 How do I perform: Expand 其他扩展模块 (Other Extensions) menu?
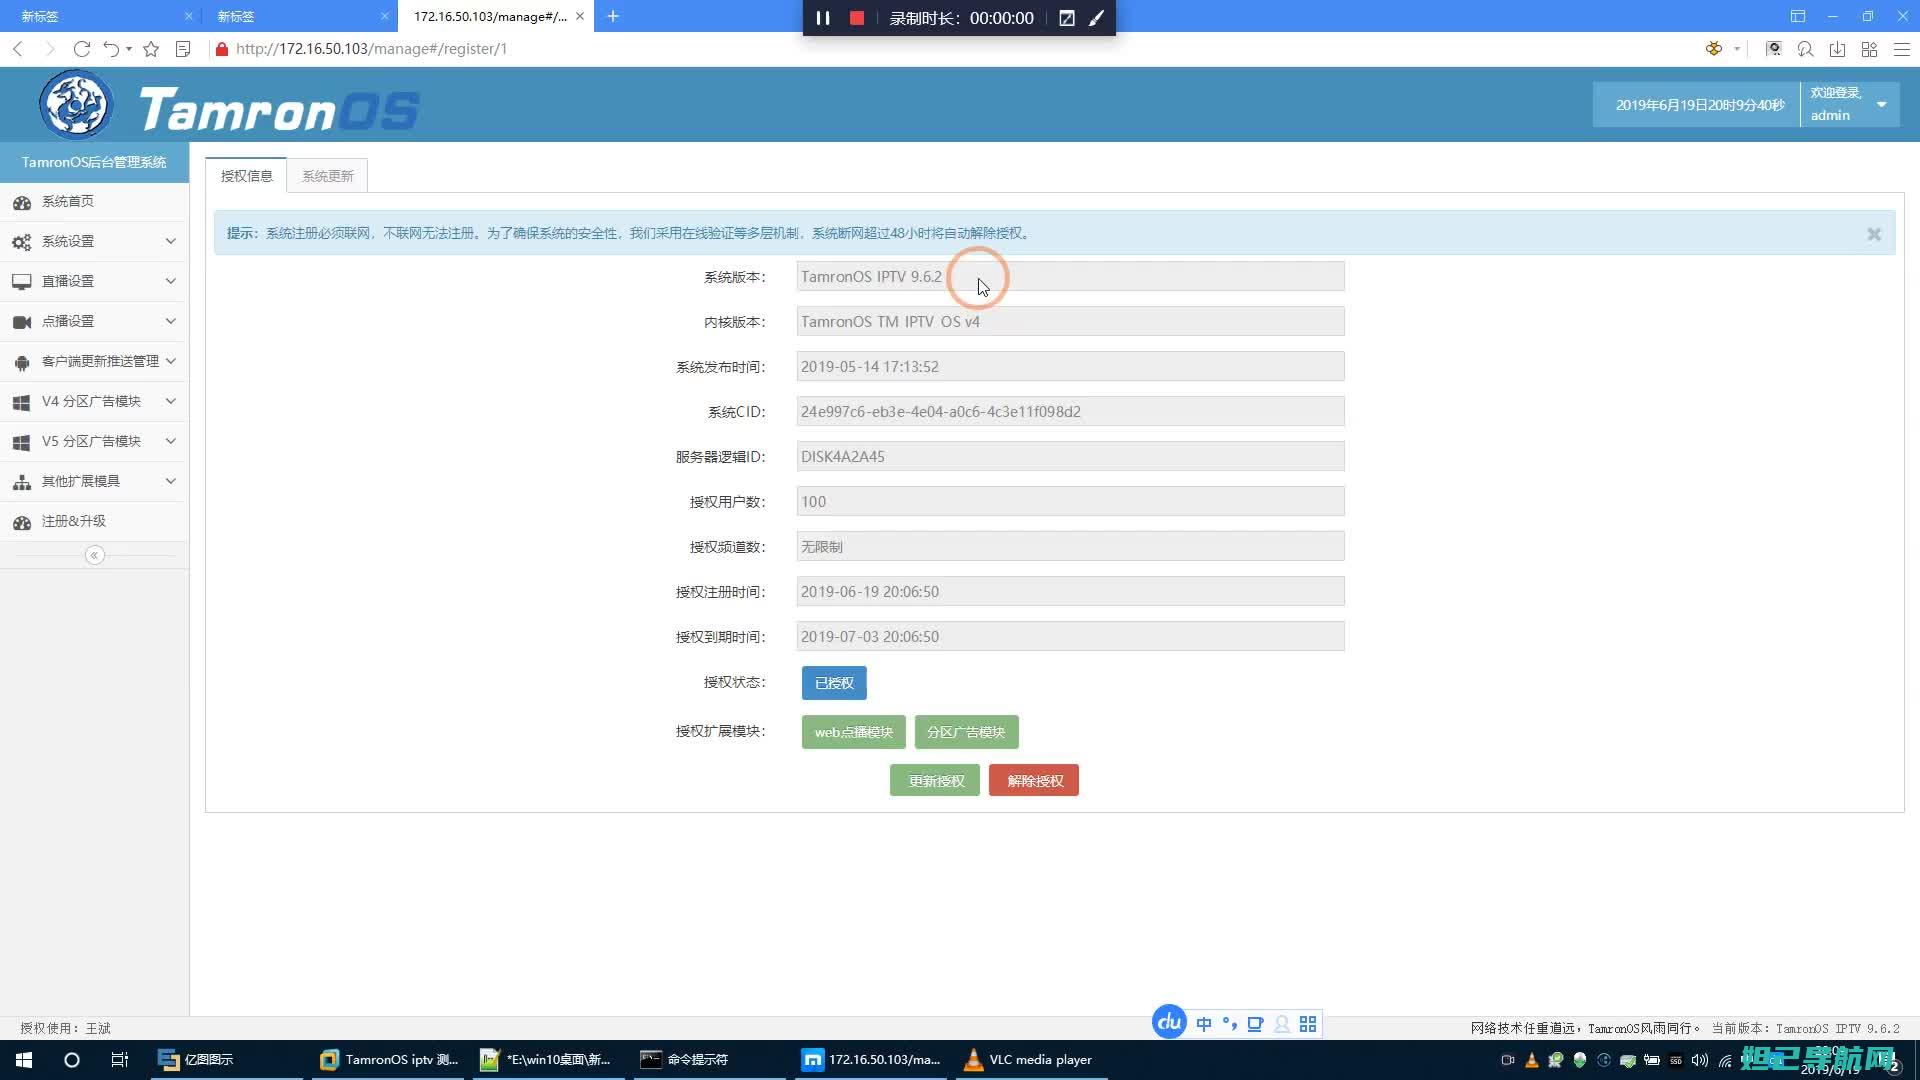(x=92, y=480)
